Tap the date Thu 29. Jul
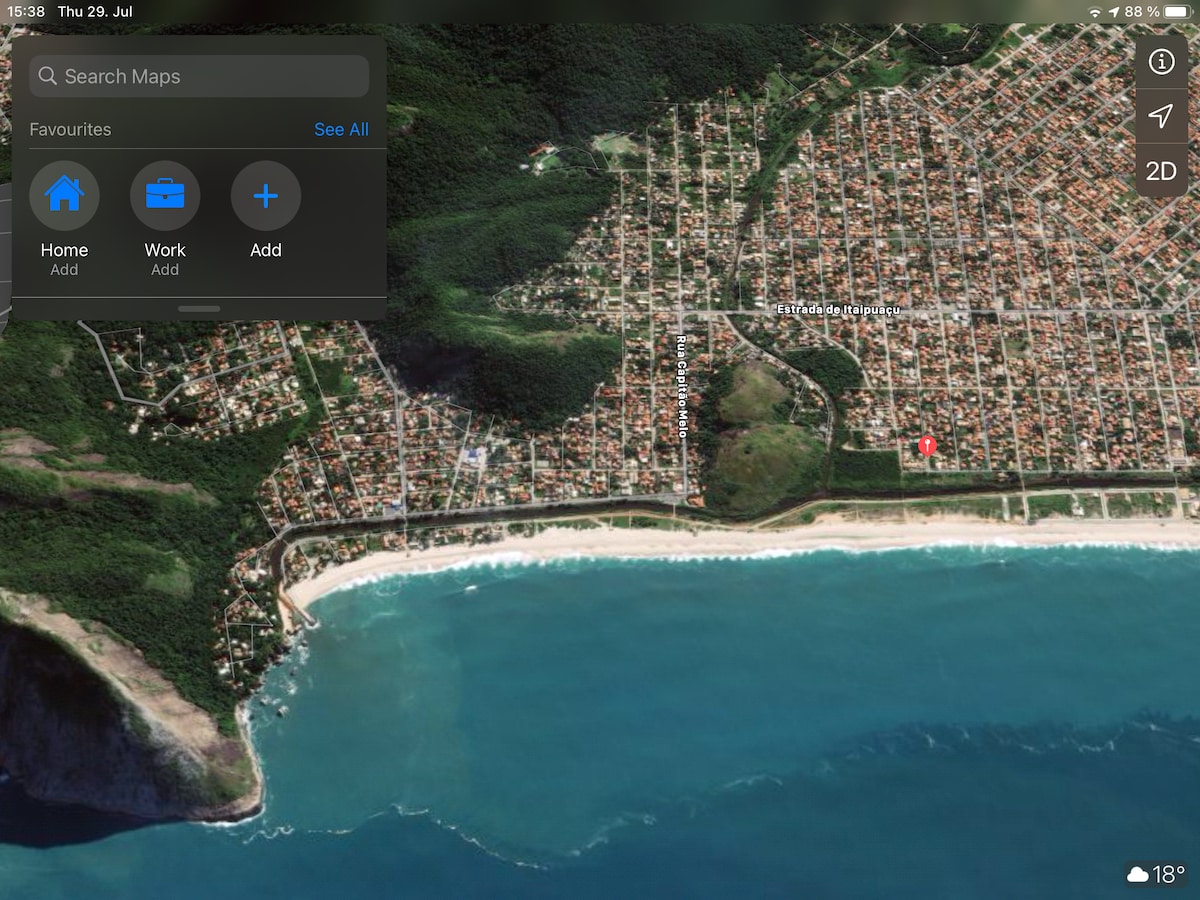Screen dimensions: 1200x900 point(95,12)
